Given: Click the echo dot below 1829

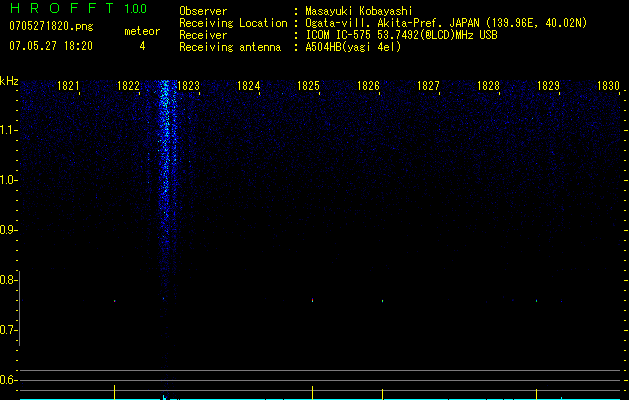Looking at the screenshot, I should (536, 301).
